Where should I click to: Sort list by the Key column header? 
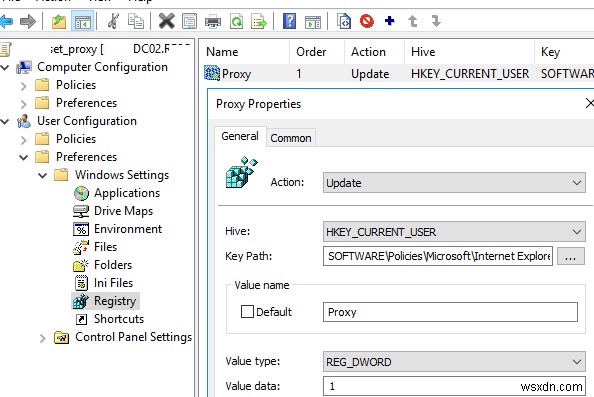(564, 52)
